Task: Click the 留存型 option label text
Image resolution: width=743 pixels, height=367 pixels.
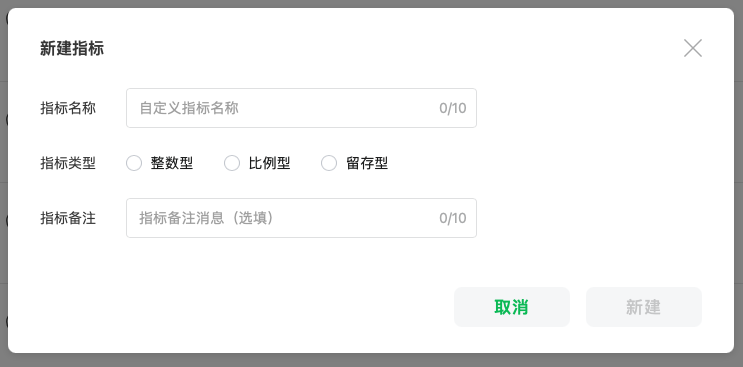Action: (367, 163)
